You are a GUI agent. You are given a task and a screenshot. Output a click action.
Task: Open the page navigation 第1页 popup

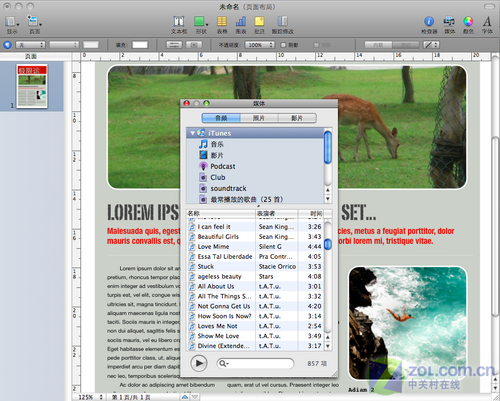coord(131,397)
